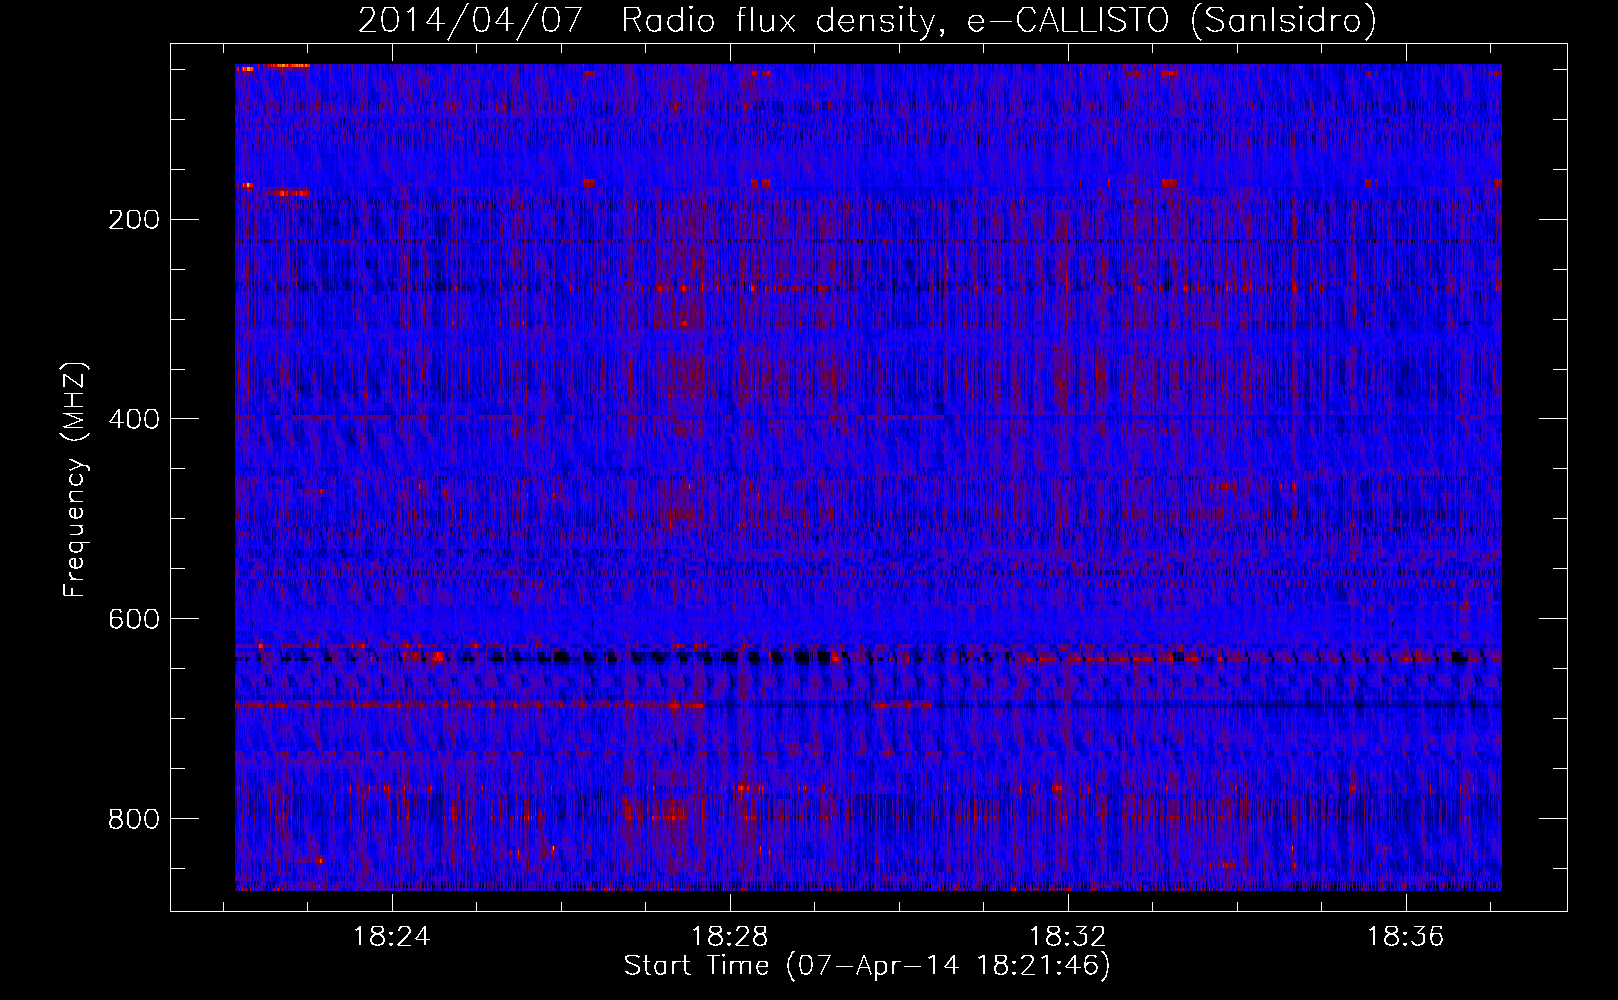Click the 200 frequency tick label
The width and height of the screenshot is (1618, 1000).
(134, 220)
